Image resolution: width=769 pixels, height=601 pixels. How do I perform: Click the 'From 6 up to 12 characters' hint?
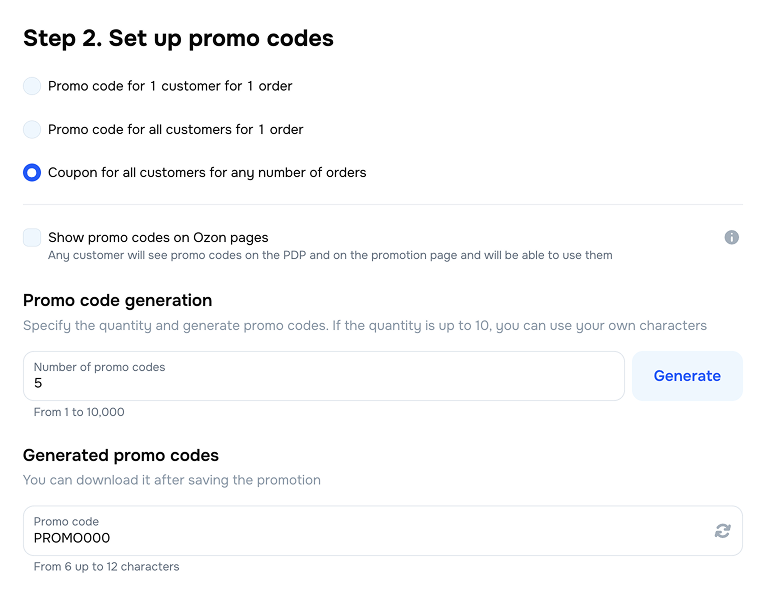click(106, 567)
